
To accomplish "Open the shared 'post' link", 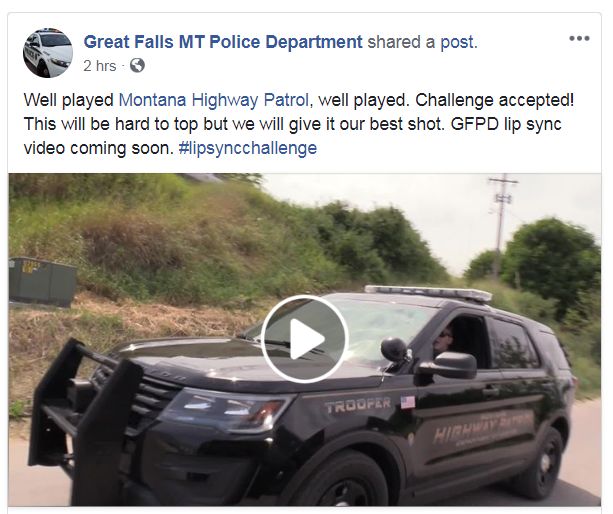I will click(x=459, y=42).
